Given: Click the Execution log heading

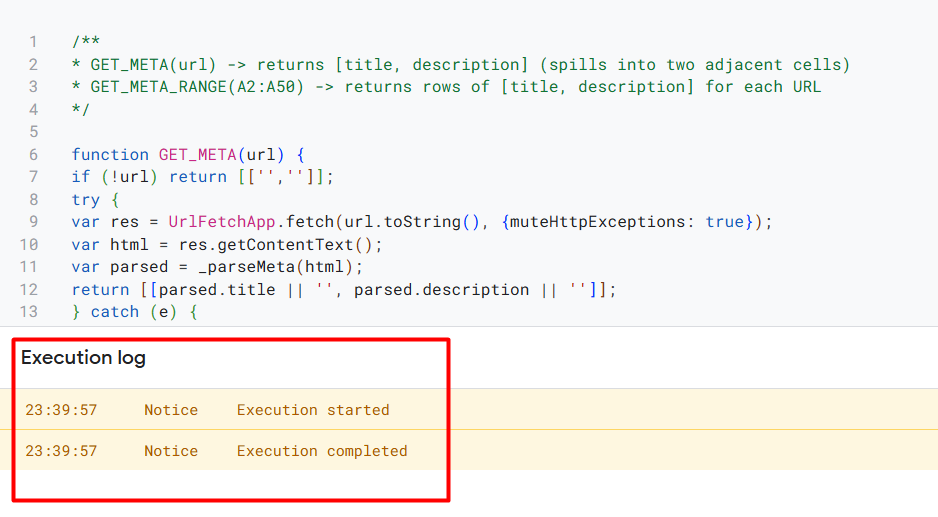Looking at the screenshot, I should click(83, 358).
